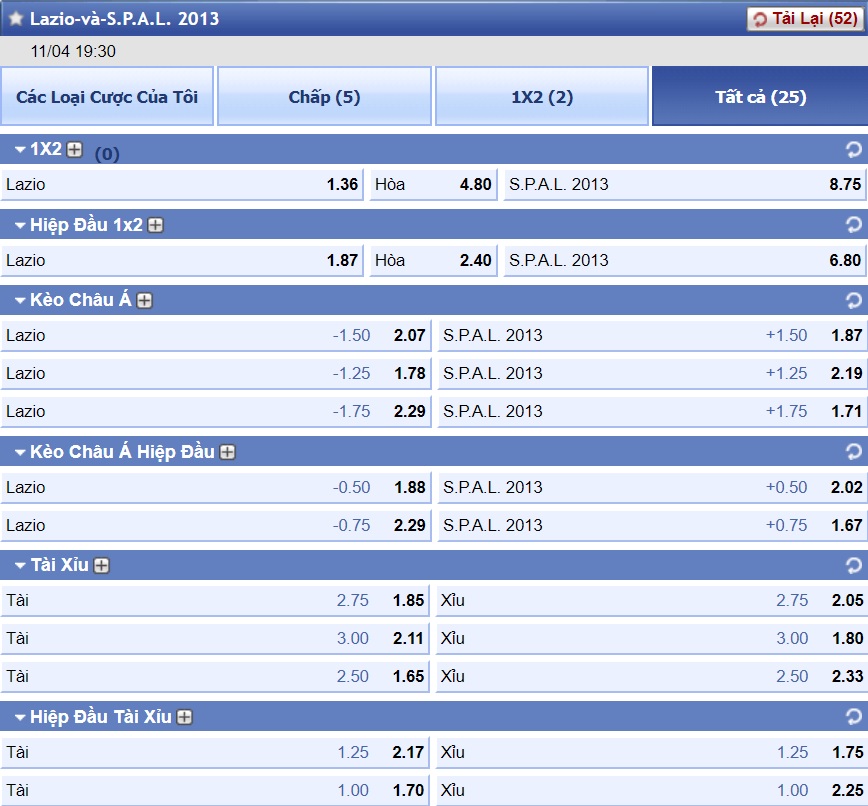Image resolution: width=868 pixels, height=806 pixels.
Task: Refresh the Kèo Châu Á Hiệp Đầu section
Action: [x=853, y=452]
